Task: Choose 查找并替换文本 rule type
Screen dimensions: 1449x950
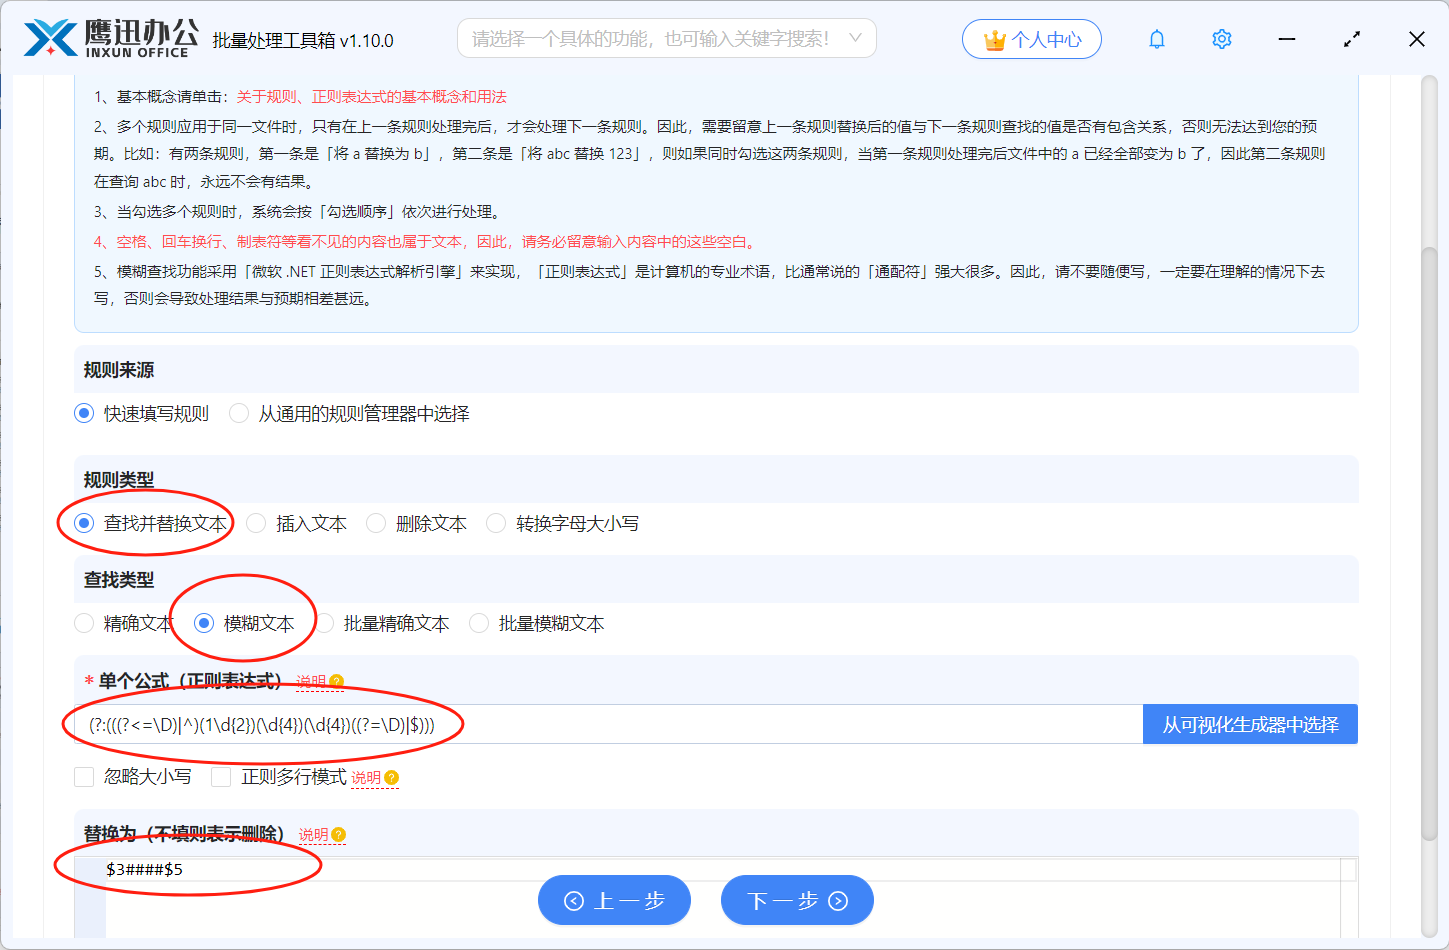Action: click(x=84, y=524)
